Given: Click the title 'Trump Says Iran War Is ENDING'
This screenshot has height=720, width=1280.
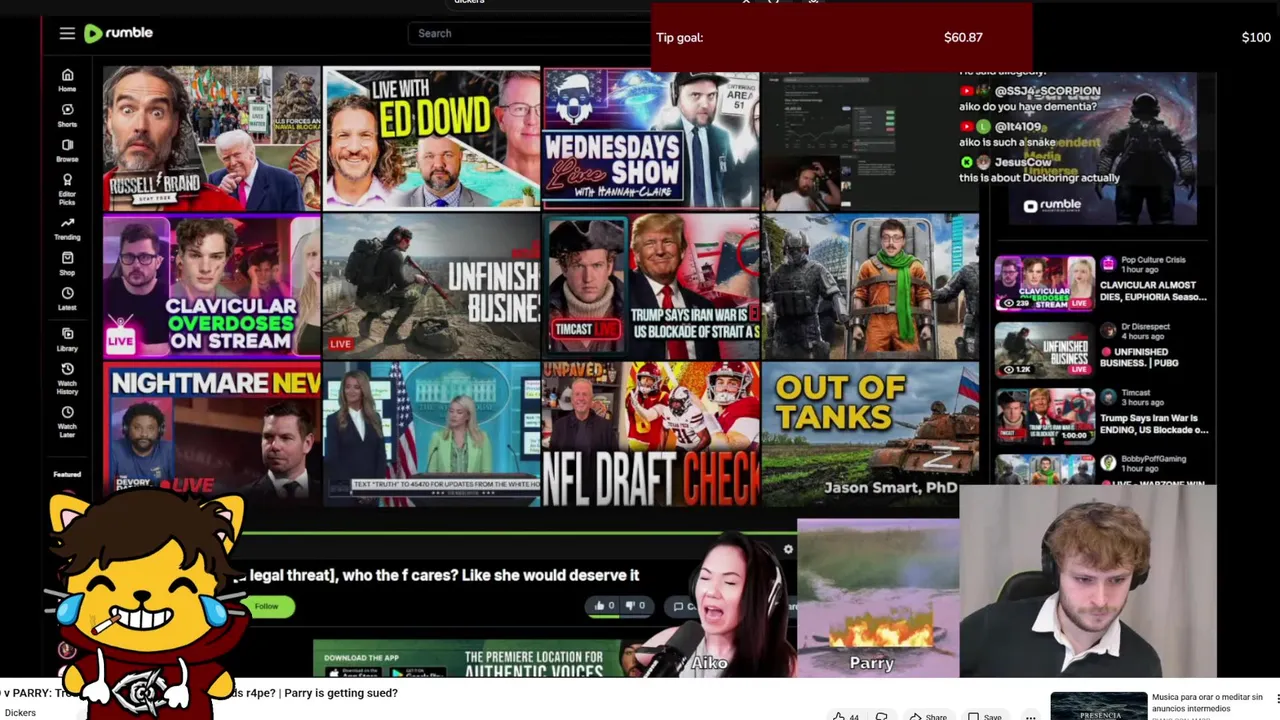Looking at the screenshot, I should click(1154, 424).
